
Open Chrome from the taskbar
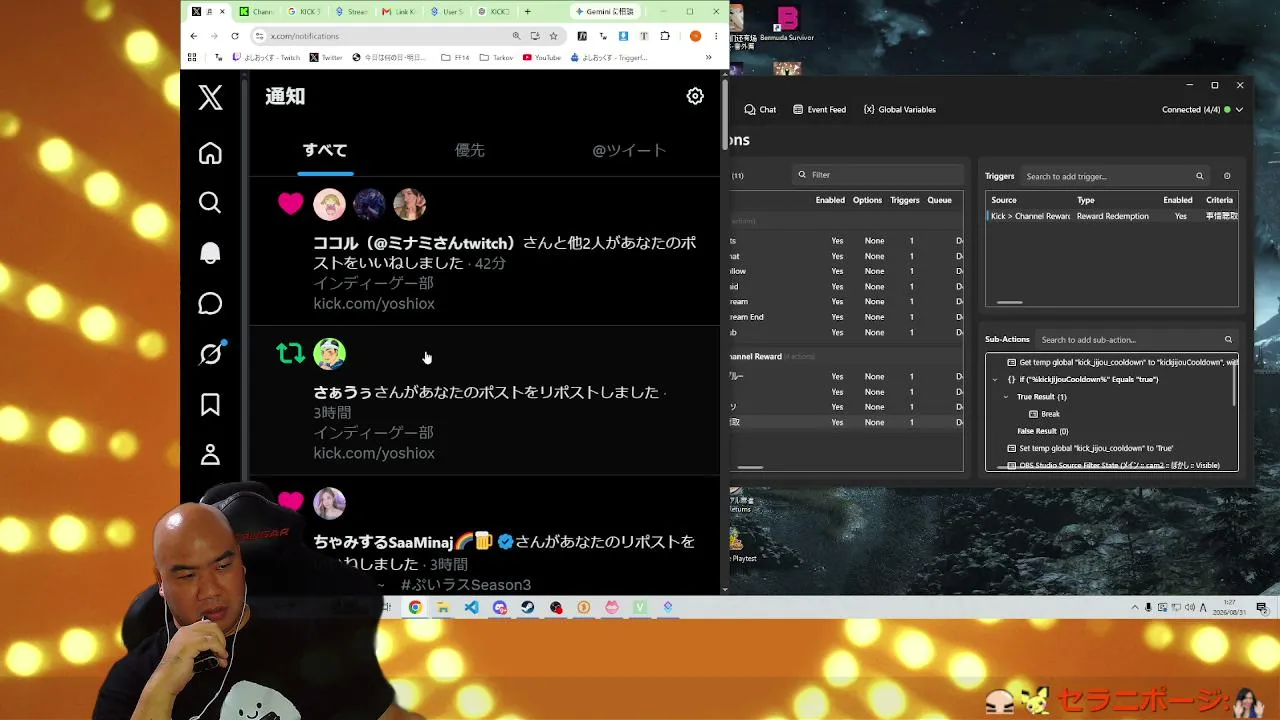tap(415, 607)
